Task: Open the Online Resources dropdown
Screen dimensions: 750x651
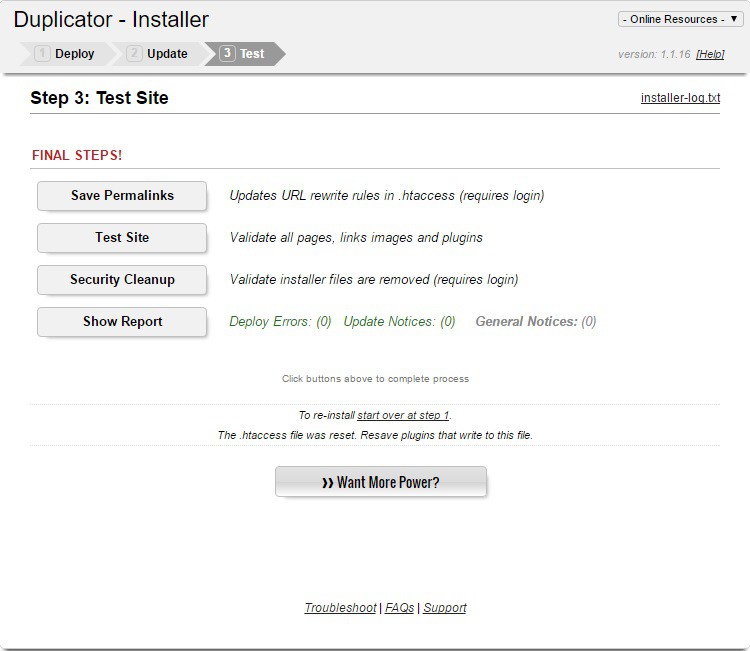Action: (x=680, y=19)
